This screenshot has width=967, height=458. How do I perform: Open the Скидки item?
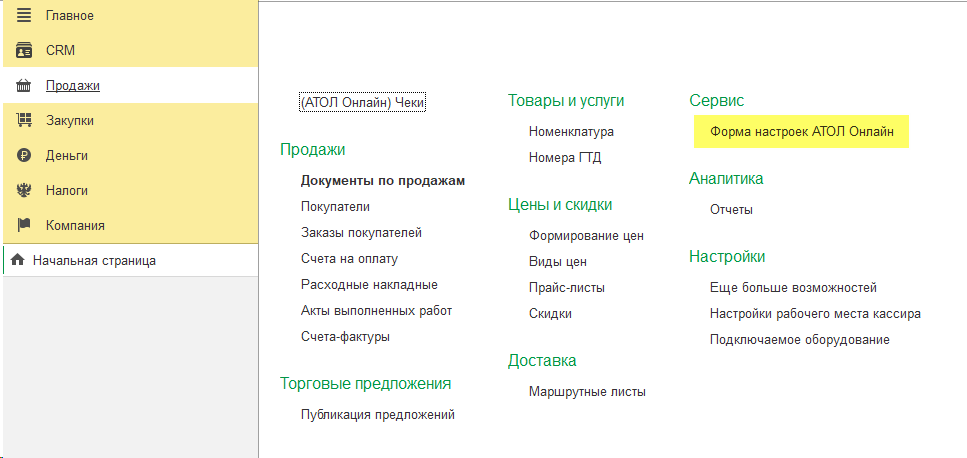point(550,313)
